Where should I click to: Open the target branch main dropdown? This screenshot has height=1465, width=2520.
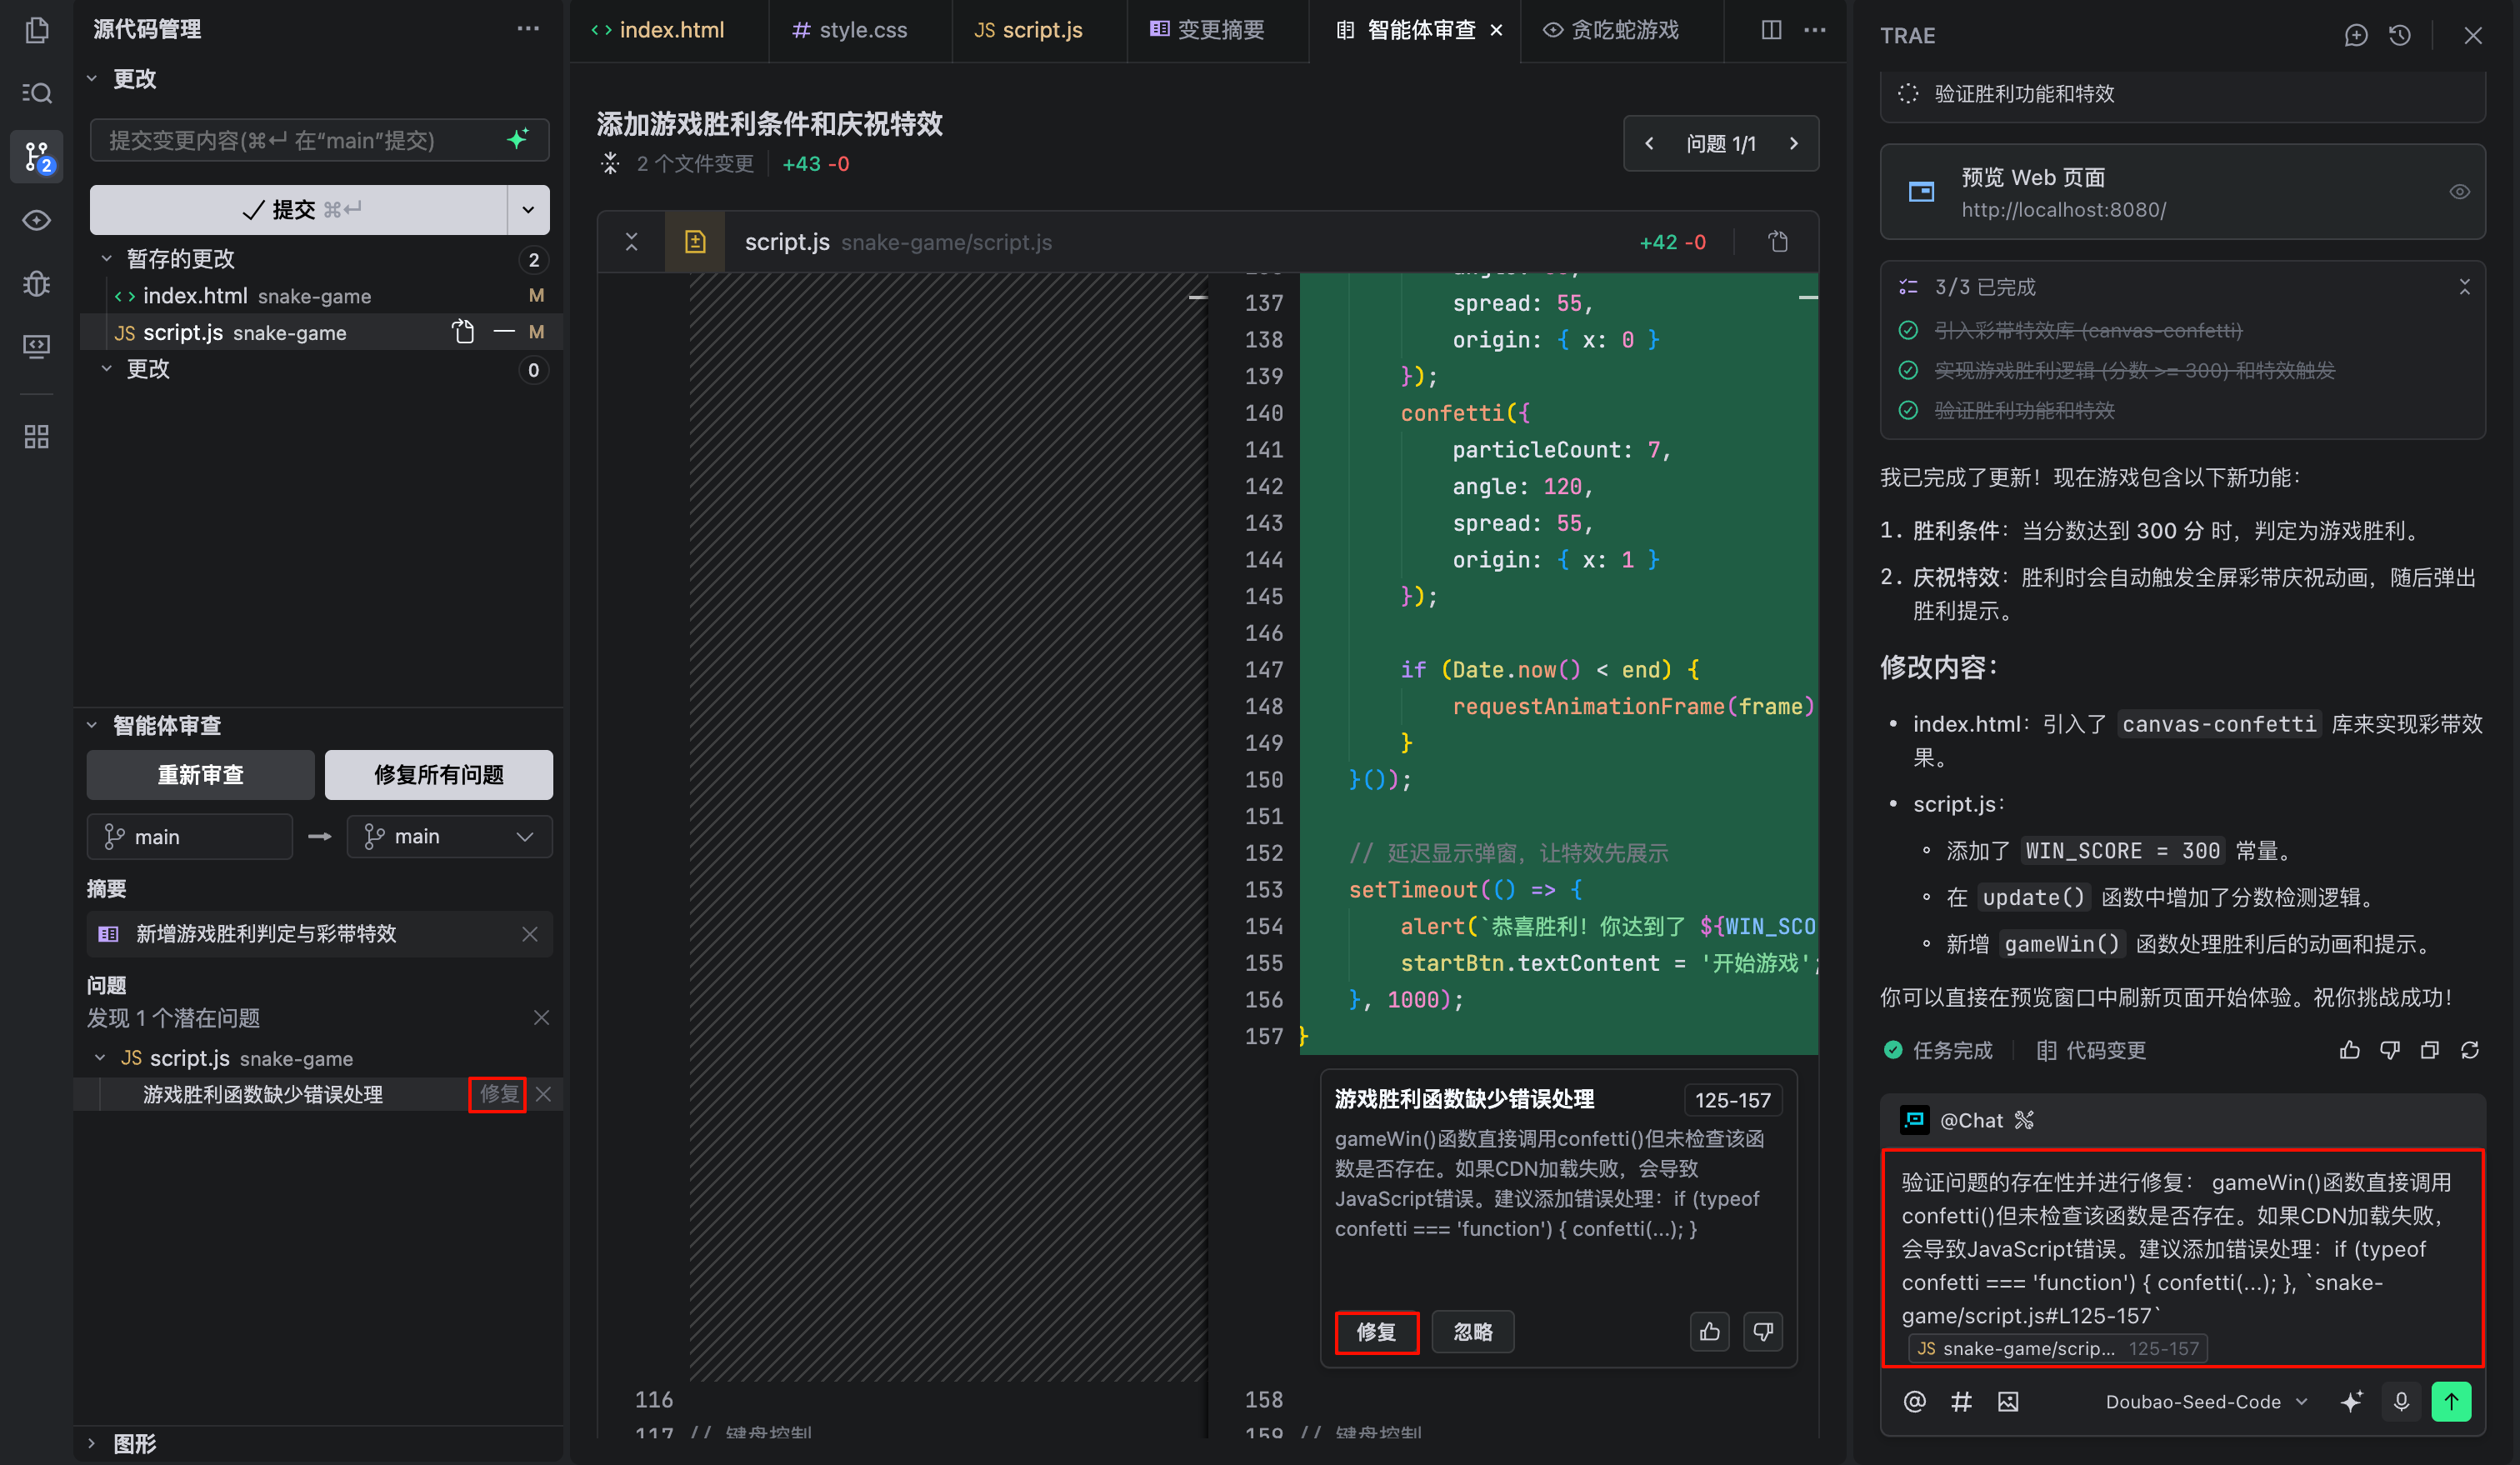pyautogui.click(x=449, y=836)
